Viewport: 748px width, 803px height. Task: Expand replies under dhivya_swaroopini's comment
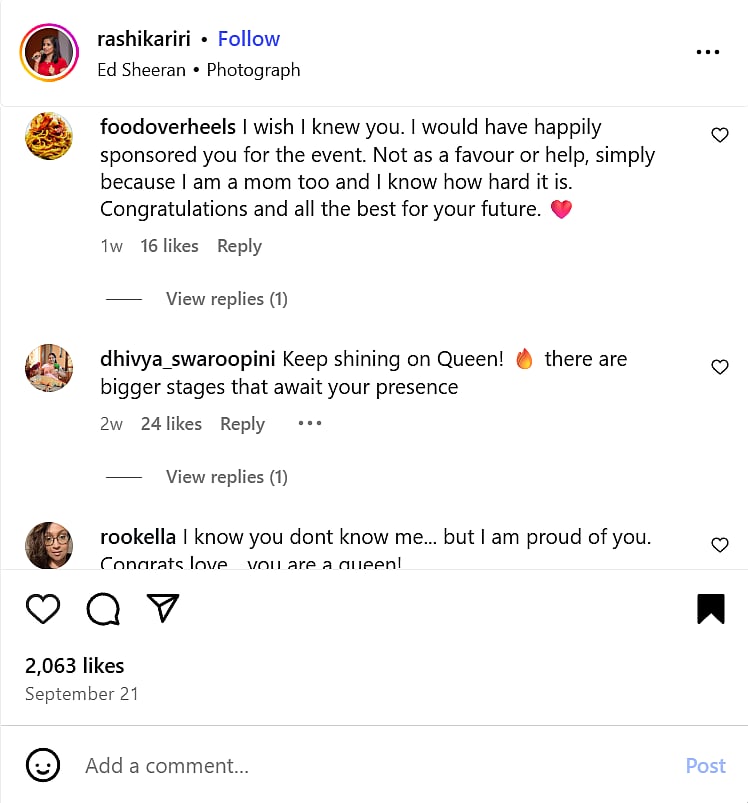pyautogui.click(x=226, y=477)
